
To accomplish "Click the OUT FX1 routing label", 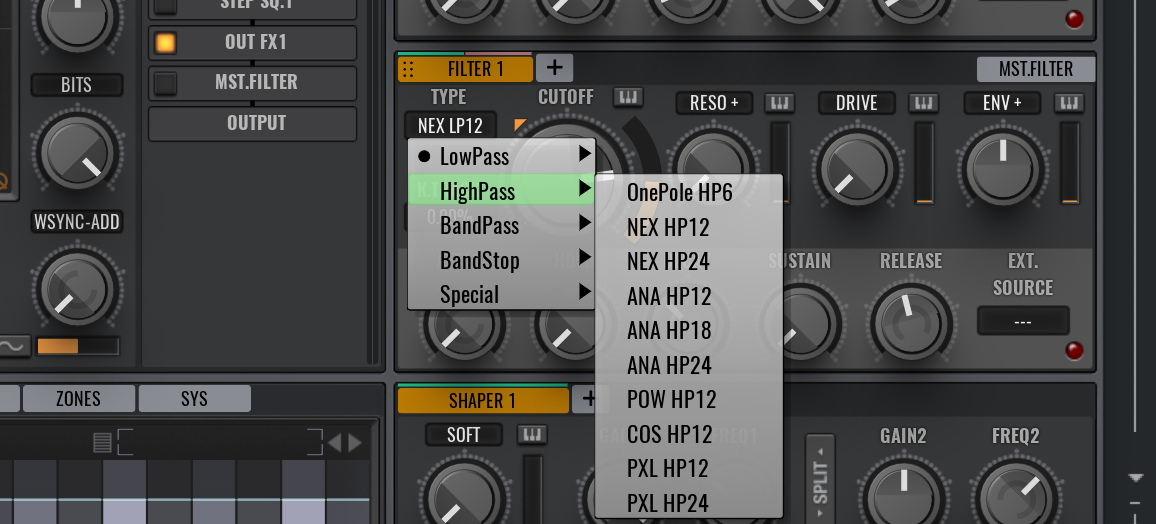I will coord(255,43).
